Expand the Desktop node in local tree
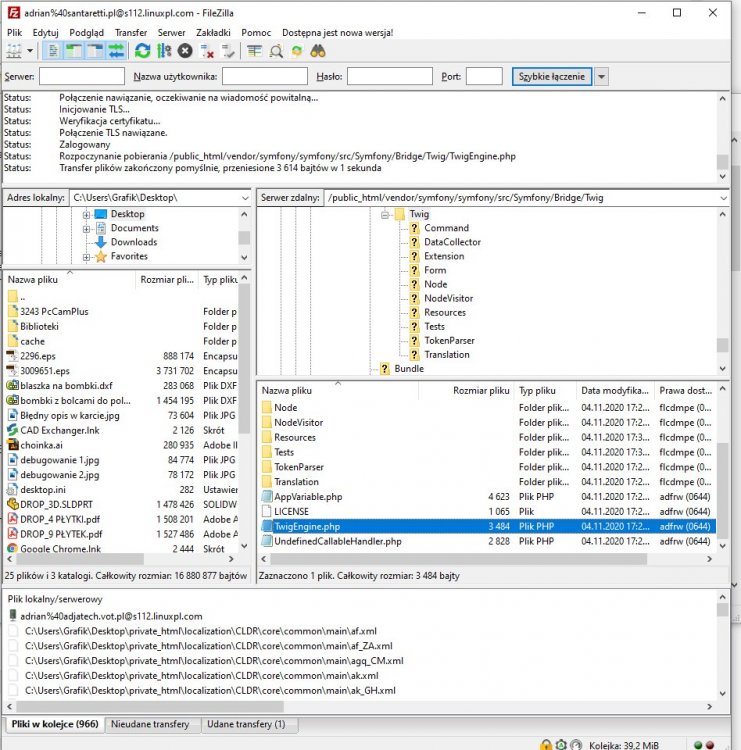 pyautogui.click(x=86, y=215)
